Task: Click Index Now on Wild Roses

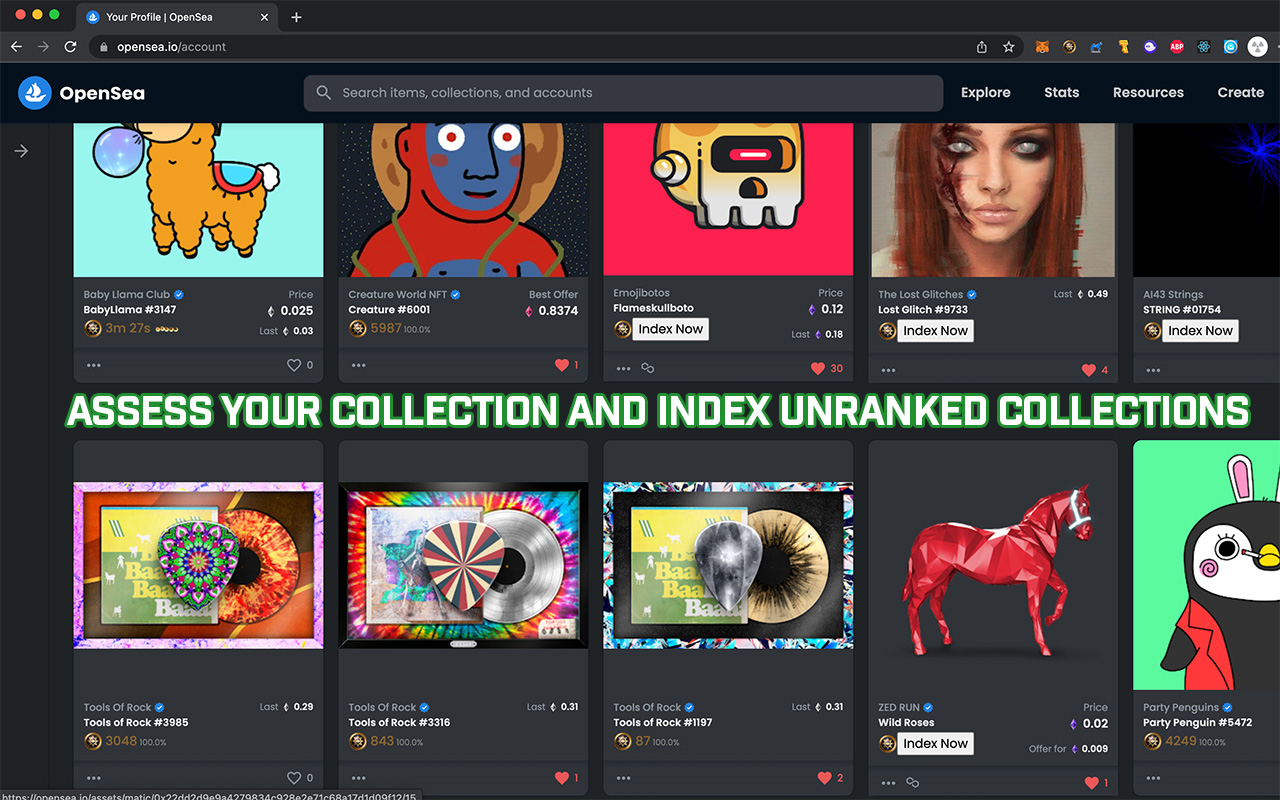Action: click(x=936, y=744)
